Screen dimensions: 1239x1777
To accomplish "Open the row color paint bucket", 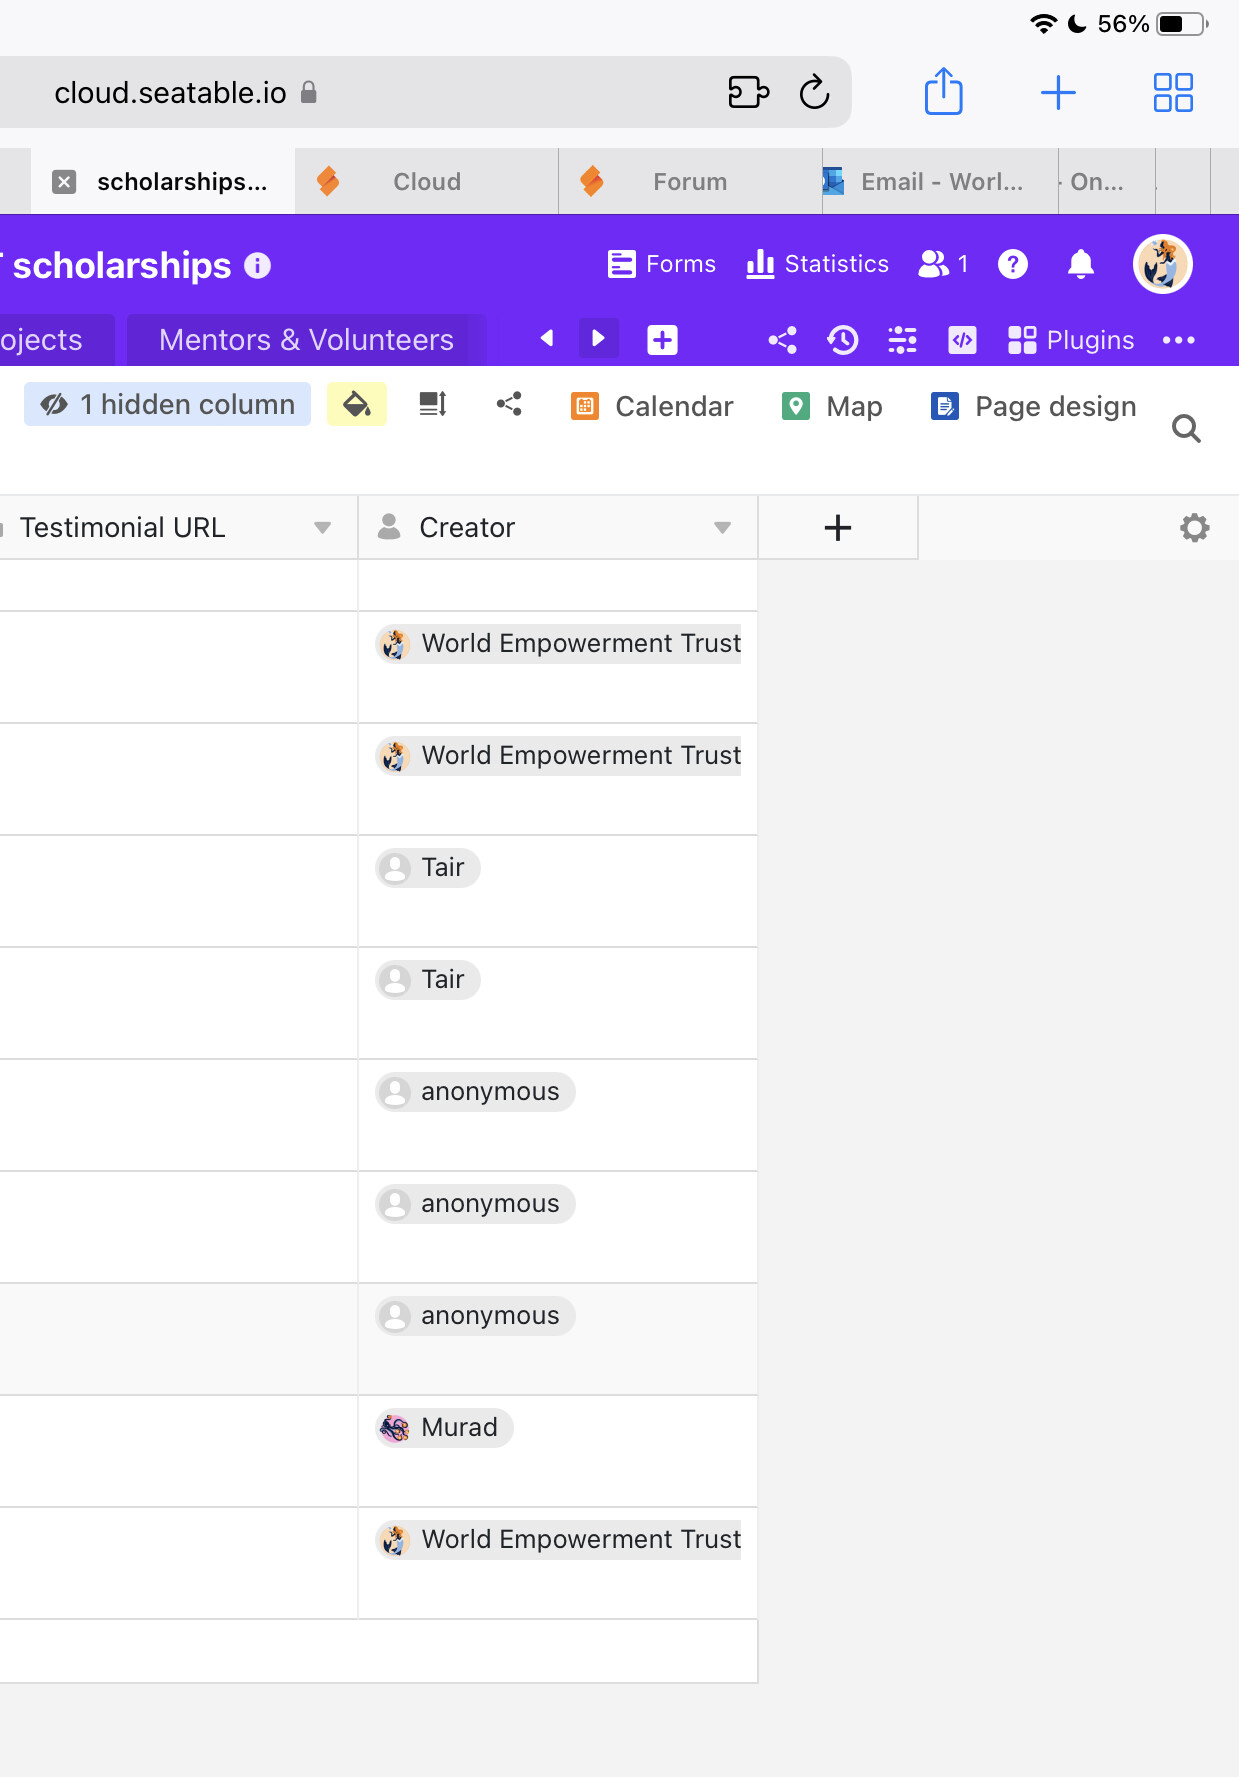I will (357, 405).
